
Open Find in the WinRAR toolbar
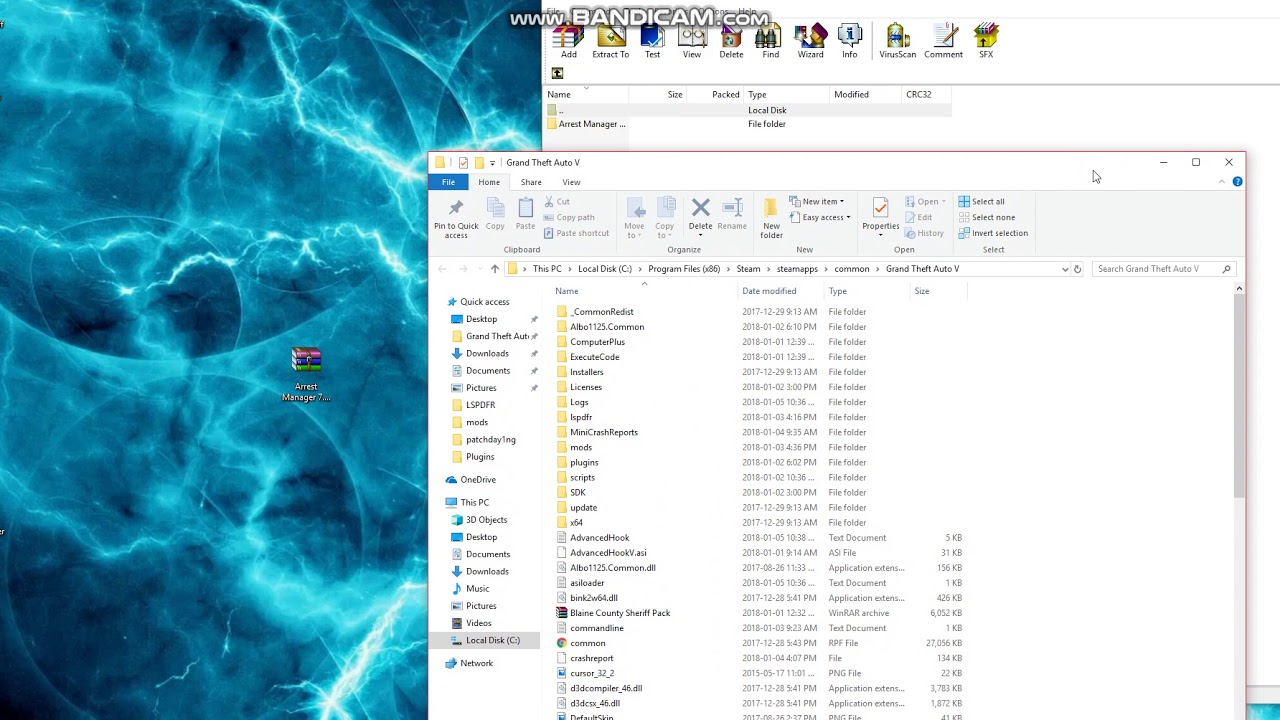[770, 41]
